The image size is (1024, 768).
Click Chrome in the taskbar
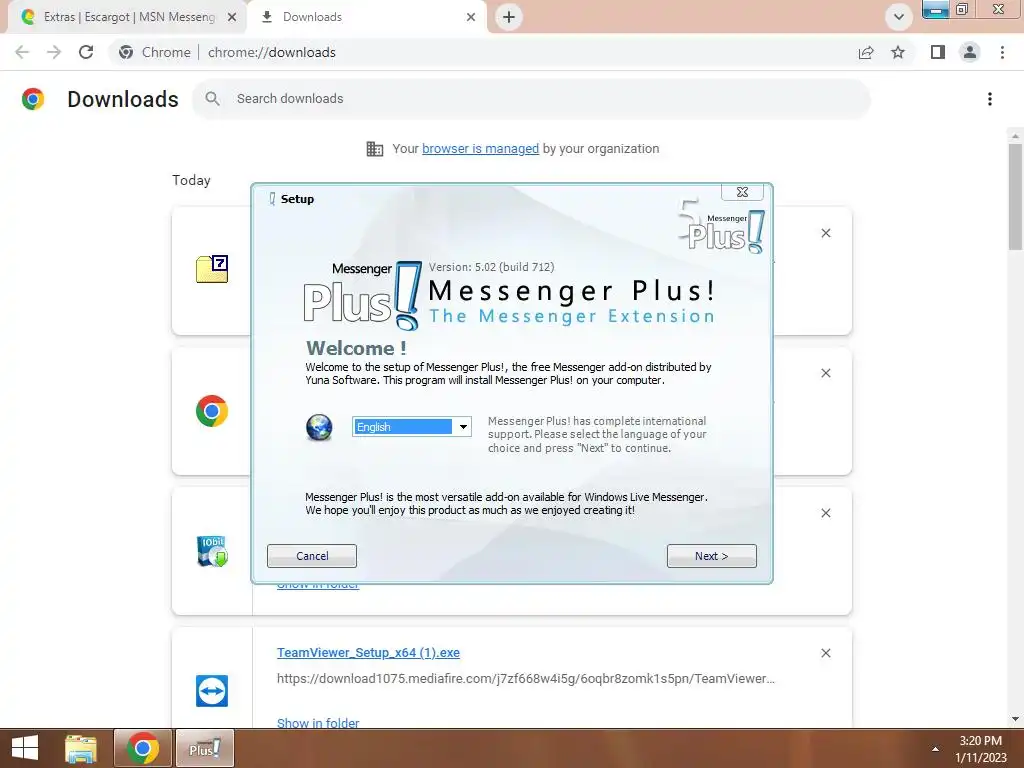[x=142, y=748]
